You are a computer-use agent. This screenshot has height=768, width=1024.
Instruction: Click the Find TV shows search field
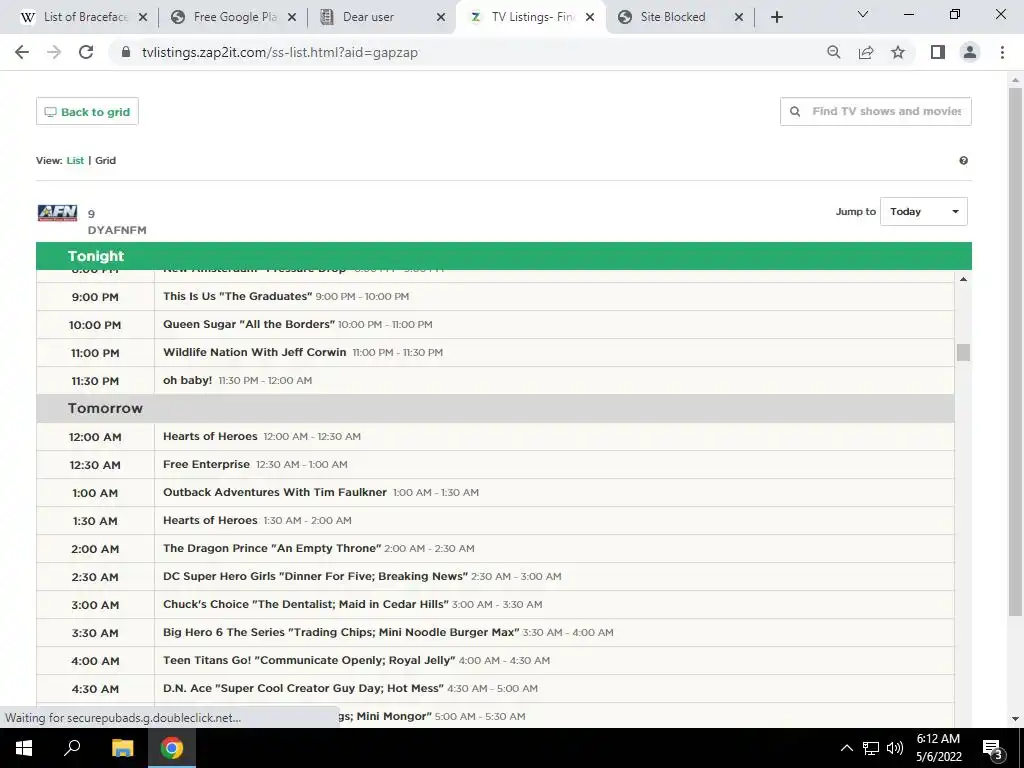[x=876, y=111]
